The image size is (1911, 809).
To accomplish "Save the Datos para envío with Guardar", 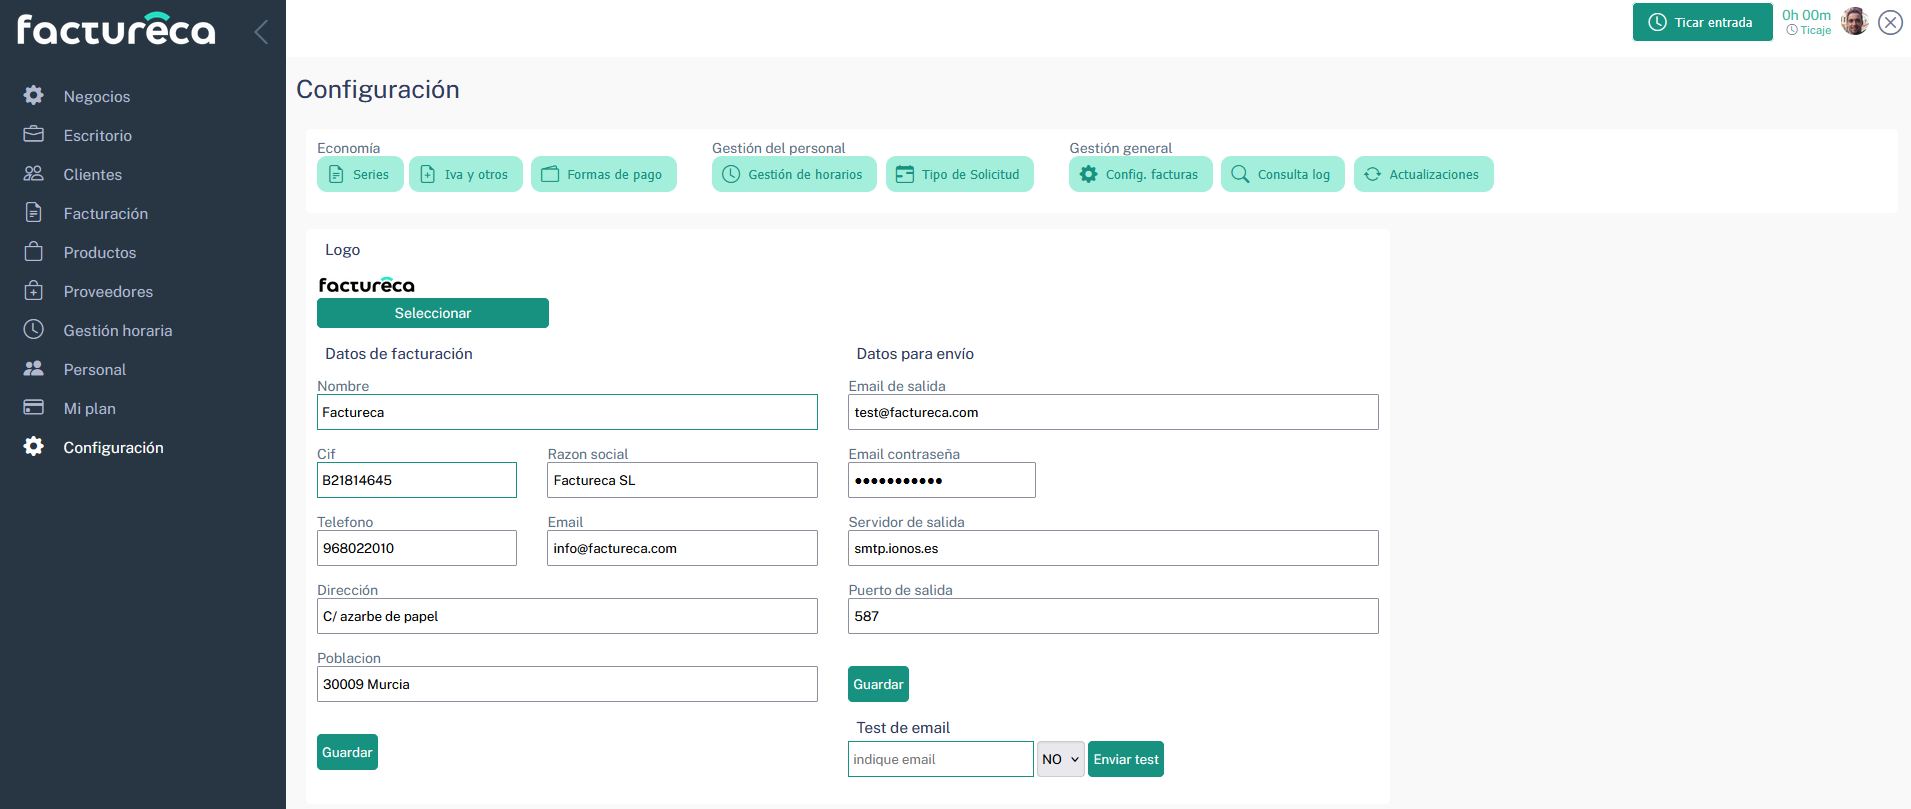I will [878, 684].
